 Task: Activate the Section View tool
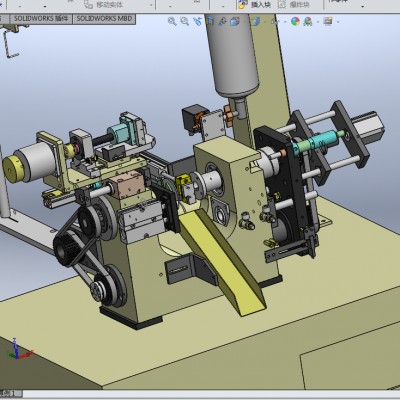point(210,22)
